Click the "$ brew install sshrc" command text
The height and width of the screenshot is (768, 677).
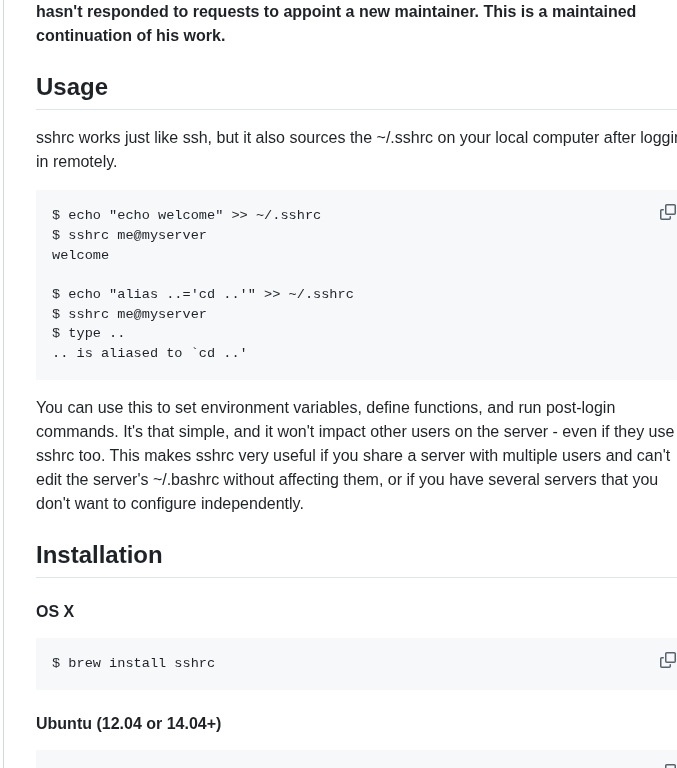click(x=133, y=663)
